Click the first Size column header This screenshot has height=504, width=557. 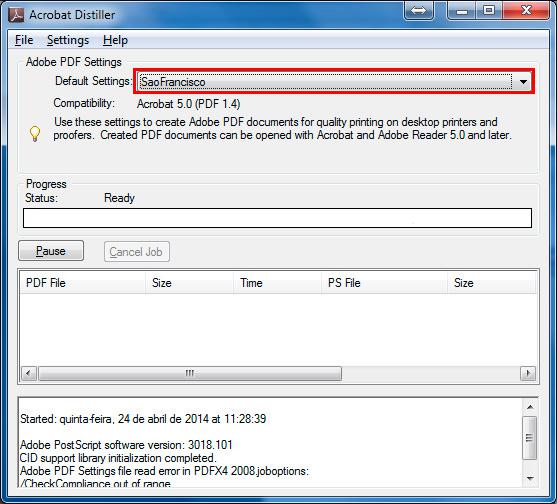[190, 283]
